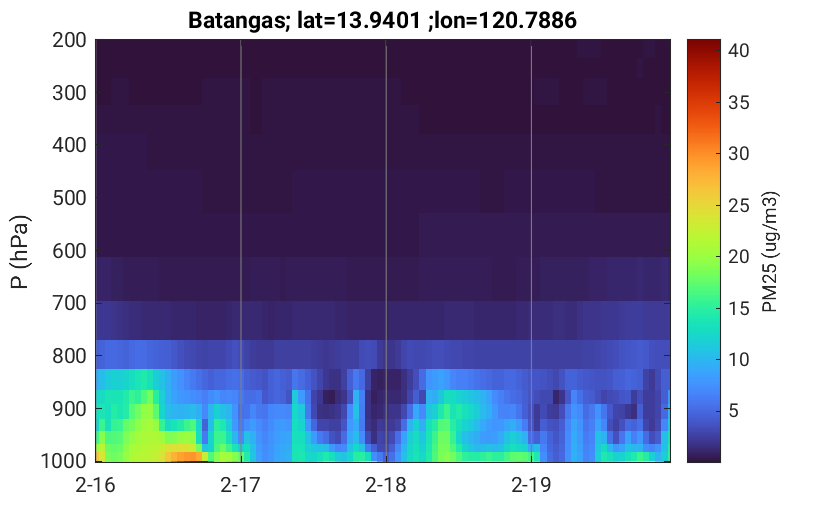Click the y-axis tick label '800'
This screenshot has height=521, width=833.
69,356
